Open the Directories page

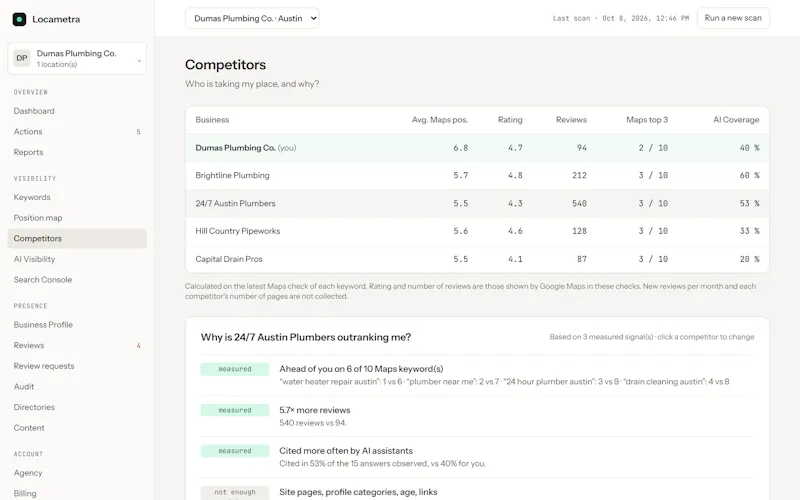click(x=34, y=407)
